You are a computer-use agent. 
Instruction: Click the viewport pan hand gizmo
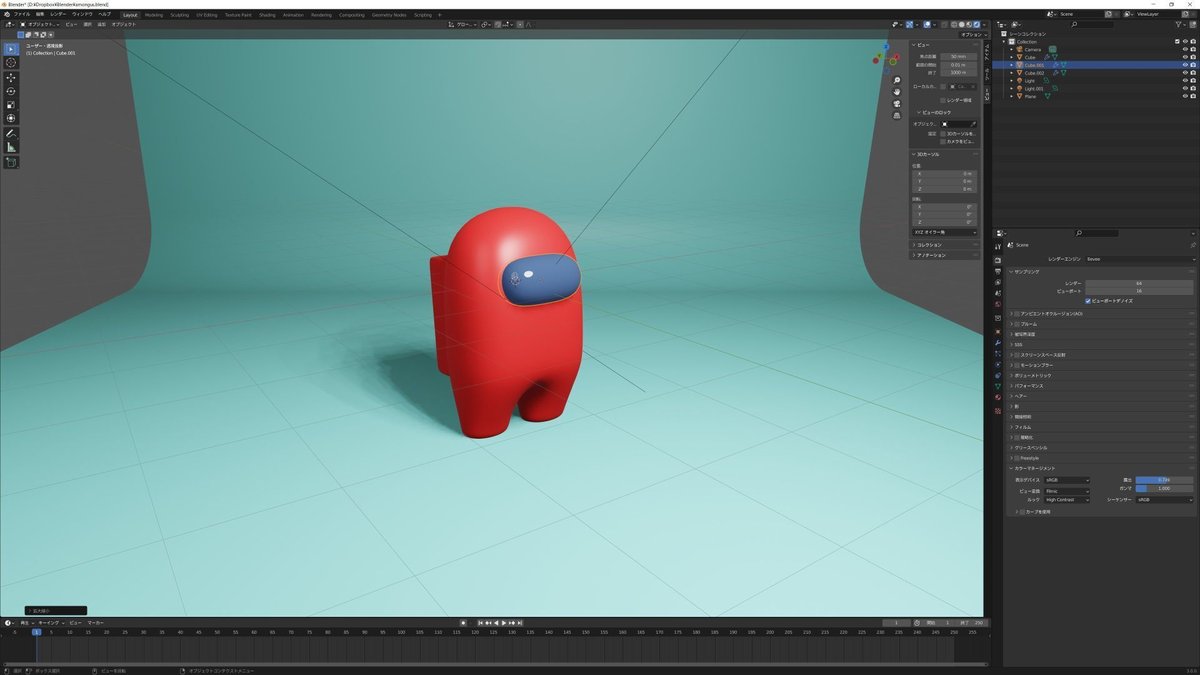click(x=897, y=92)
